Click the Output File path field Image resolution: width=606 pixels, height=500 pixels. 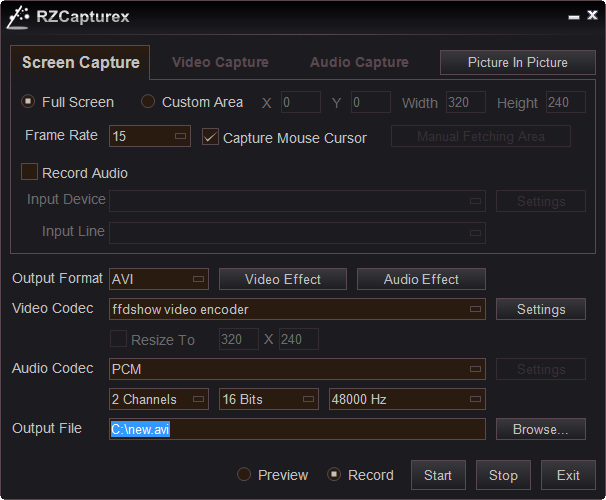click(x=297, y=429)
